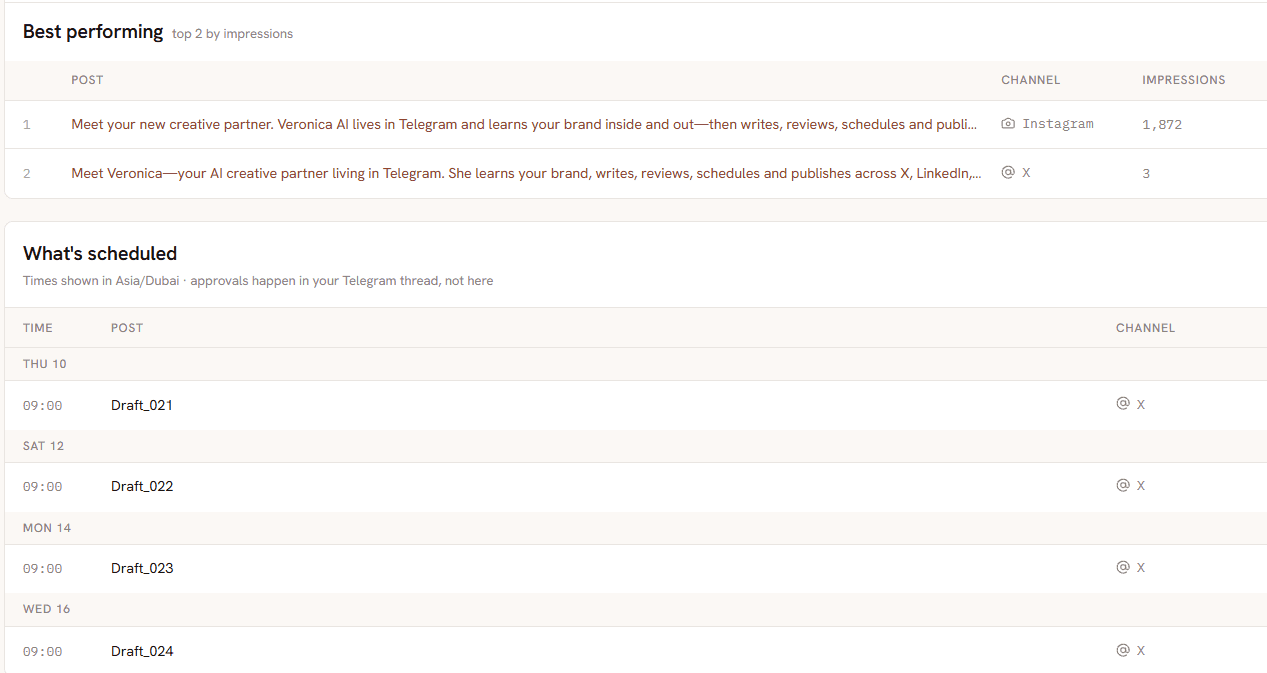Click the Instagram channel label
The height and width of the screenshot is (673, 1267).
tap(1057, 124)
